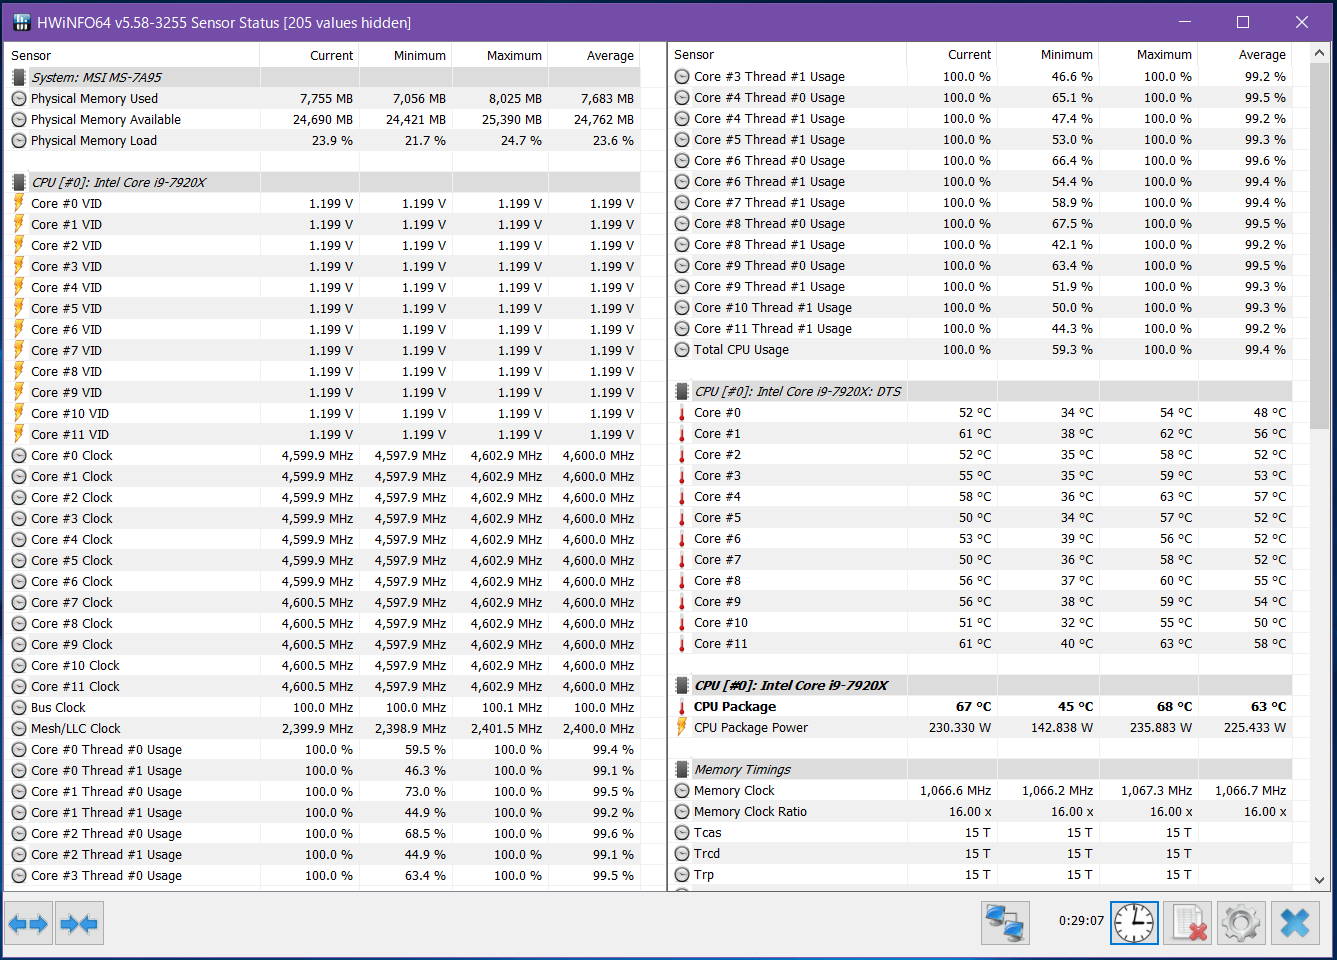Select the Core #5 VID row
The height and width of the screenshot is (960, 1337).
coord(322,308)
